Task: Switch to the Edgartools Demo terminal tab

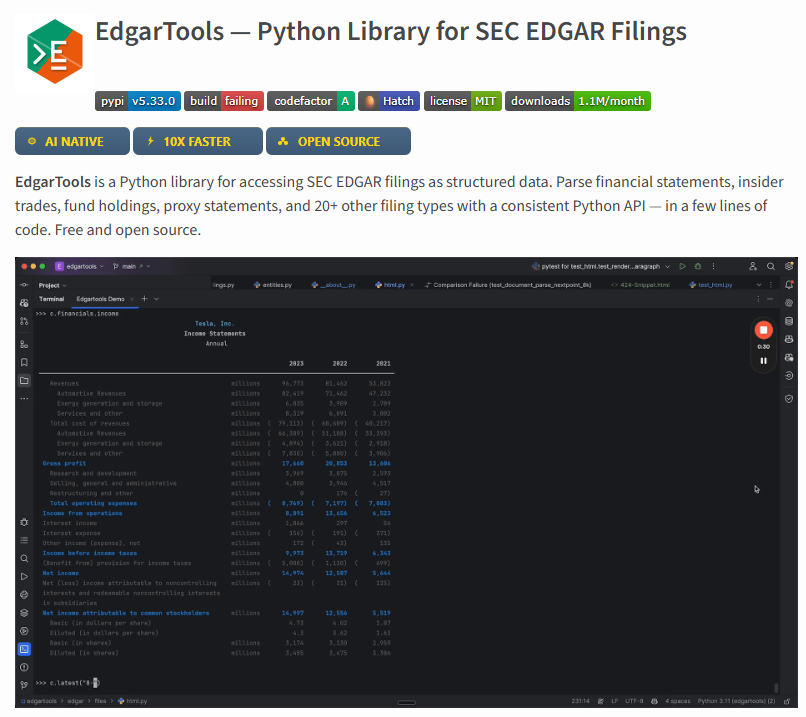Action: tap(100, 299)
